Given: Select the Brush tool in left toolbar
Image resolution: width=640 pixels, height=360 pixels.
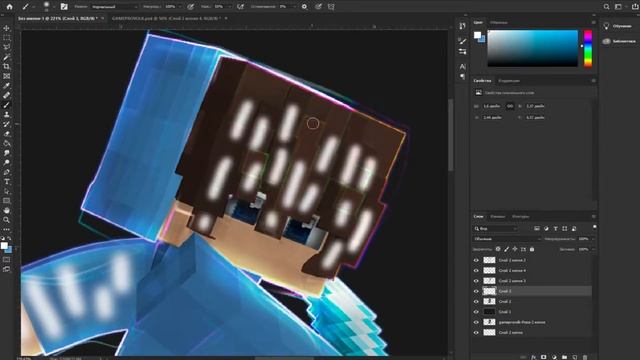Looking at the screenshot, I should tap(7, 105).
